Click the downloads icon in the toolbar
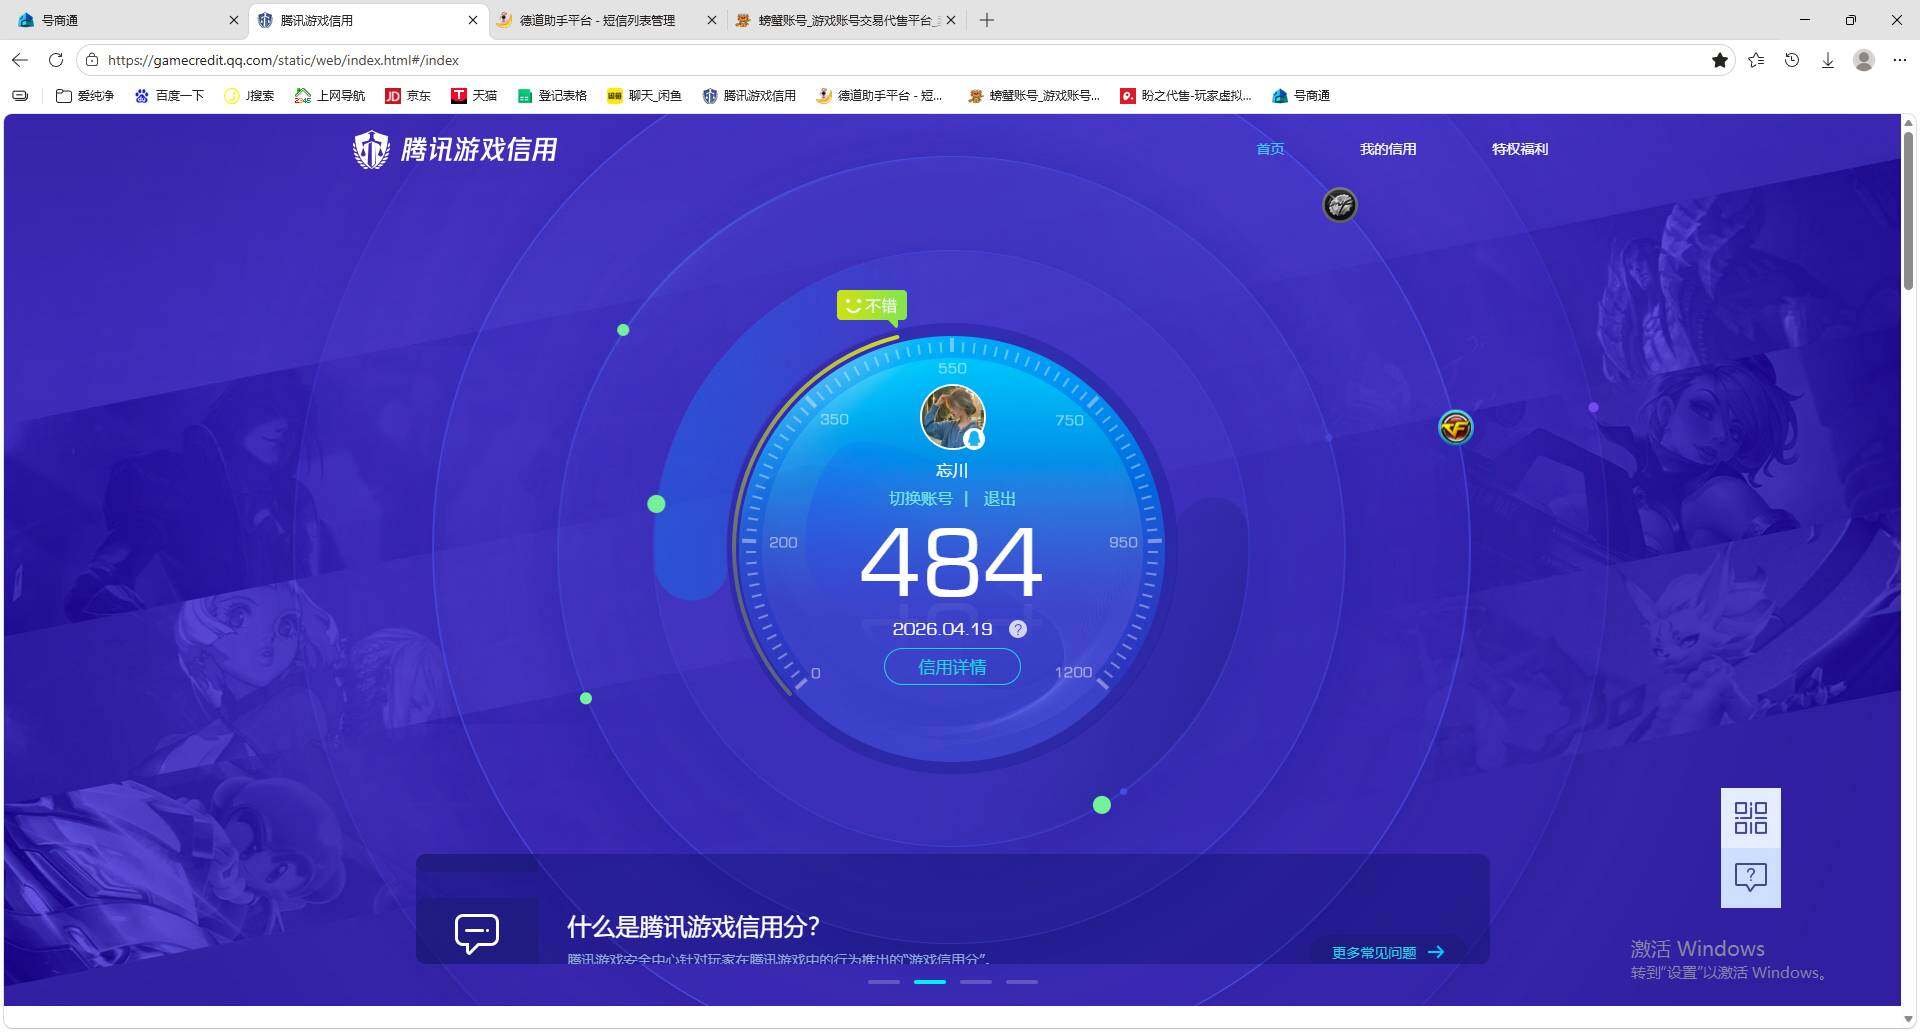Screen dimensions: 1920x1032 point(1828,60)
